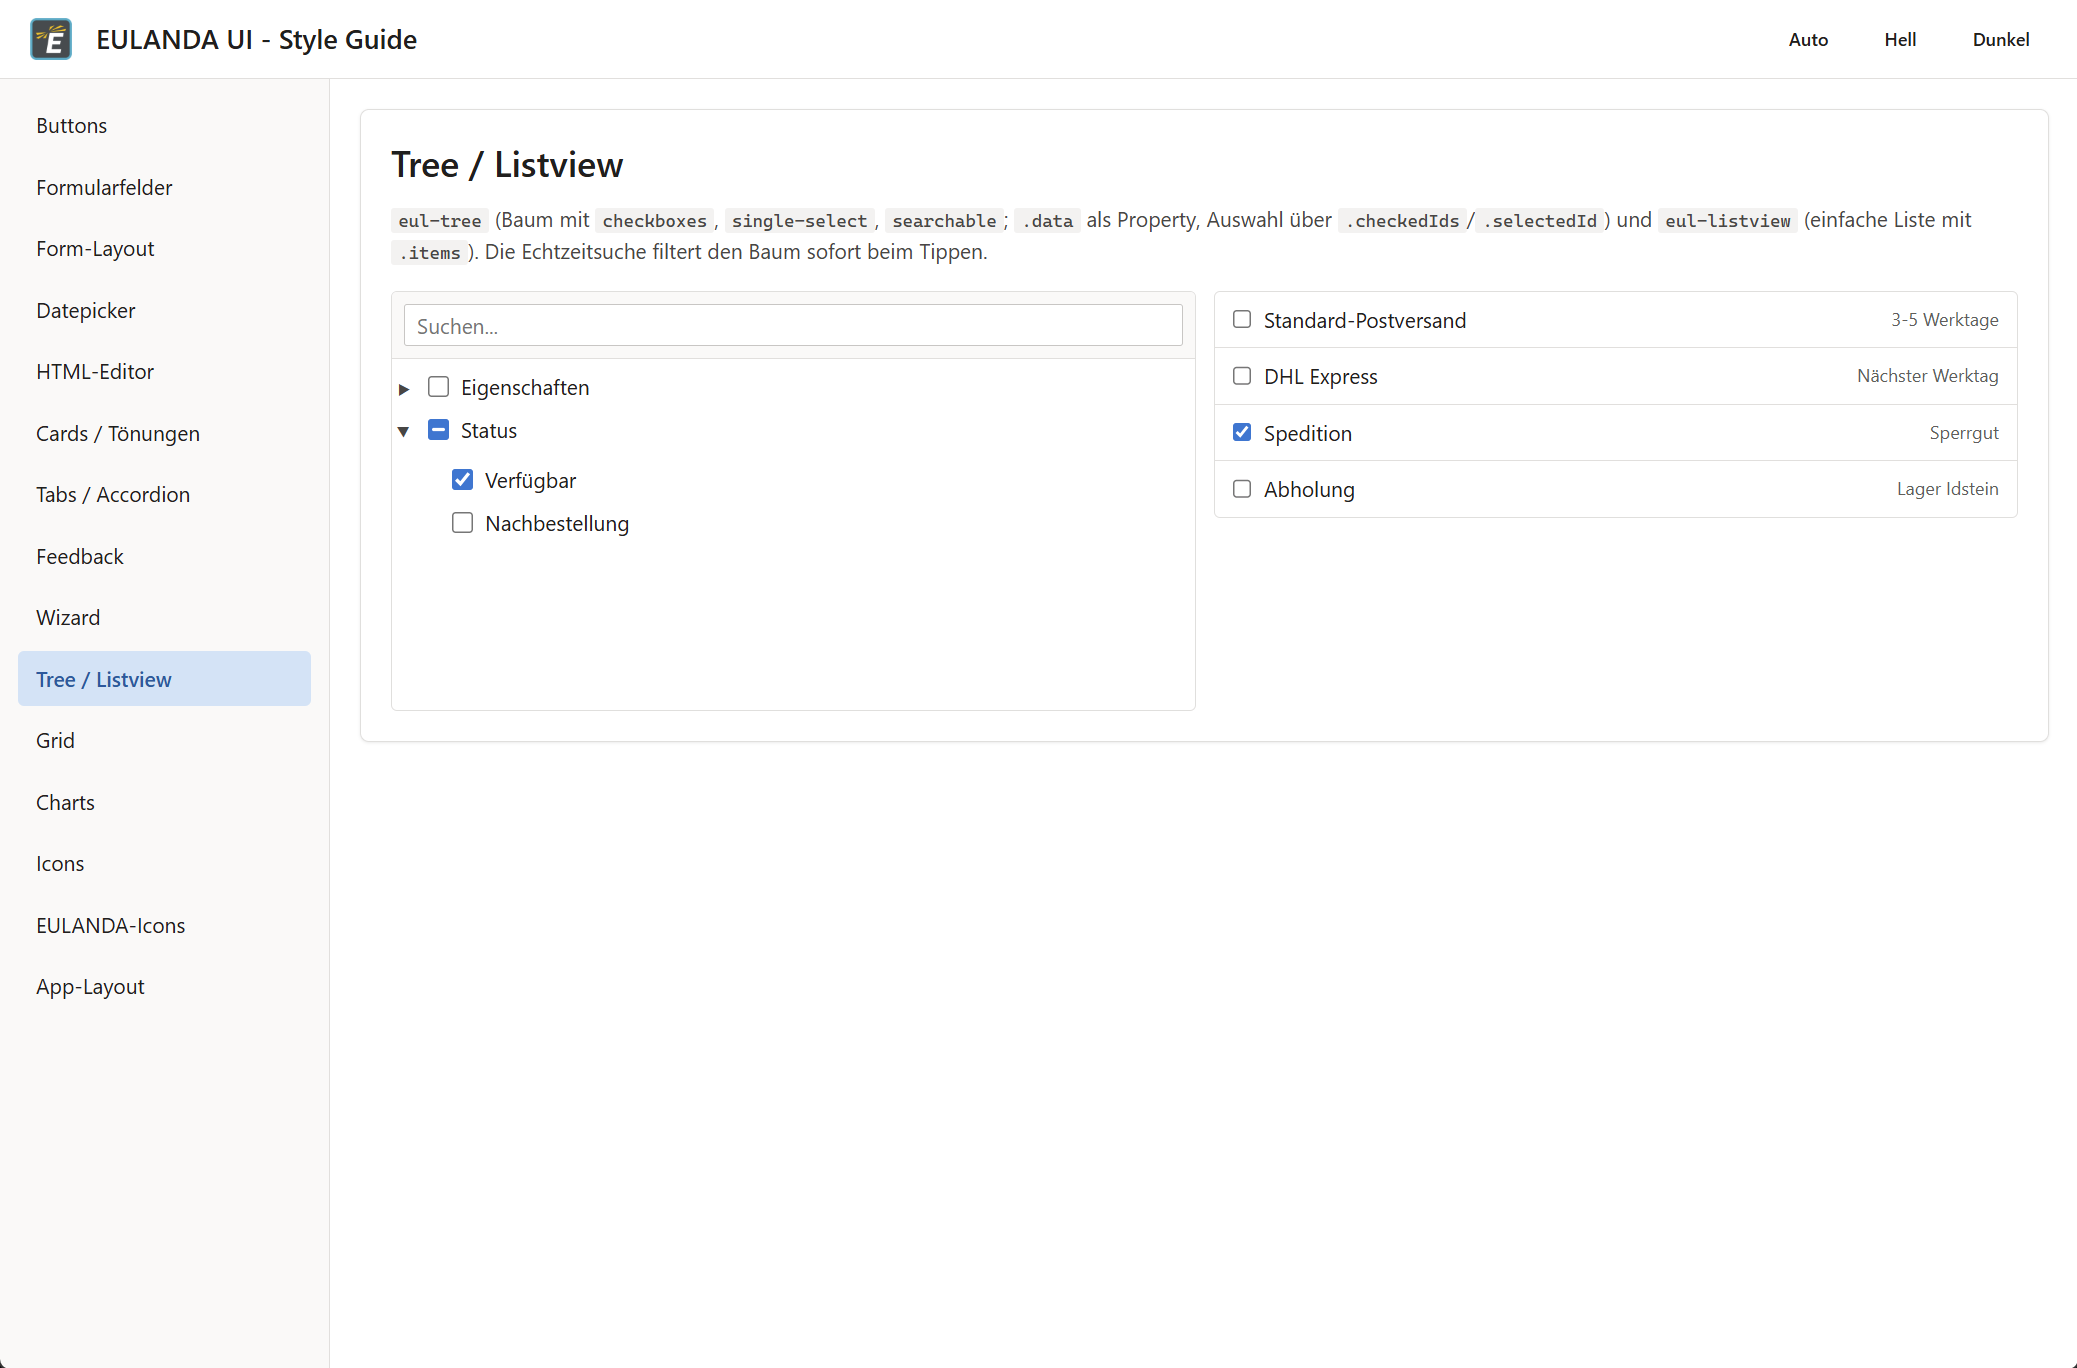Check the Standard-Postversand checkbox
Screen dimensions: 2077x1368
click(x=1242, y=320)
